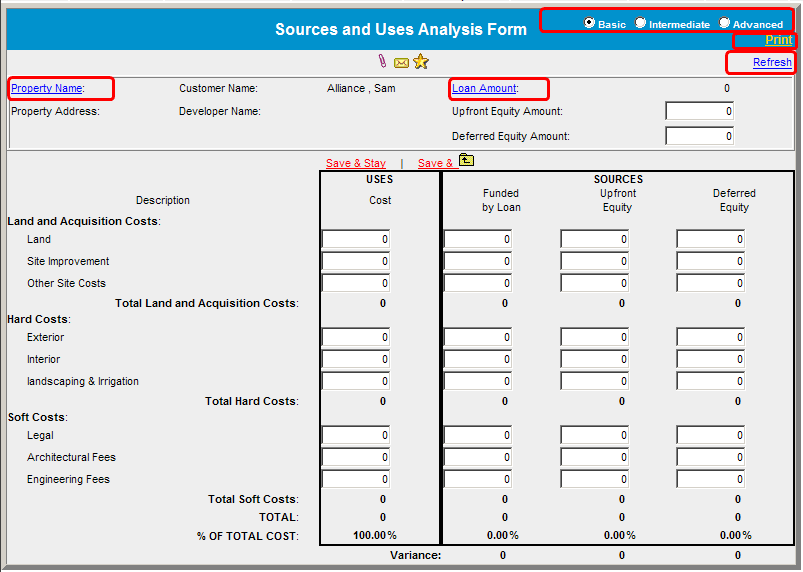Viewport: 803px width, 572px height.
Task: Focus the Deferred Equity Amount field
Action: pyautogui.click(x=700, y=136)
